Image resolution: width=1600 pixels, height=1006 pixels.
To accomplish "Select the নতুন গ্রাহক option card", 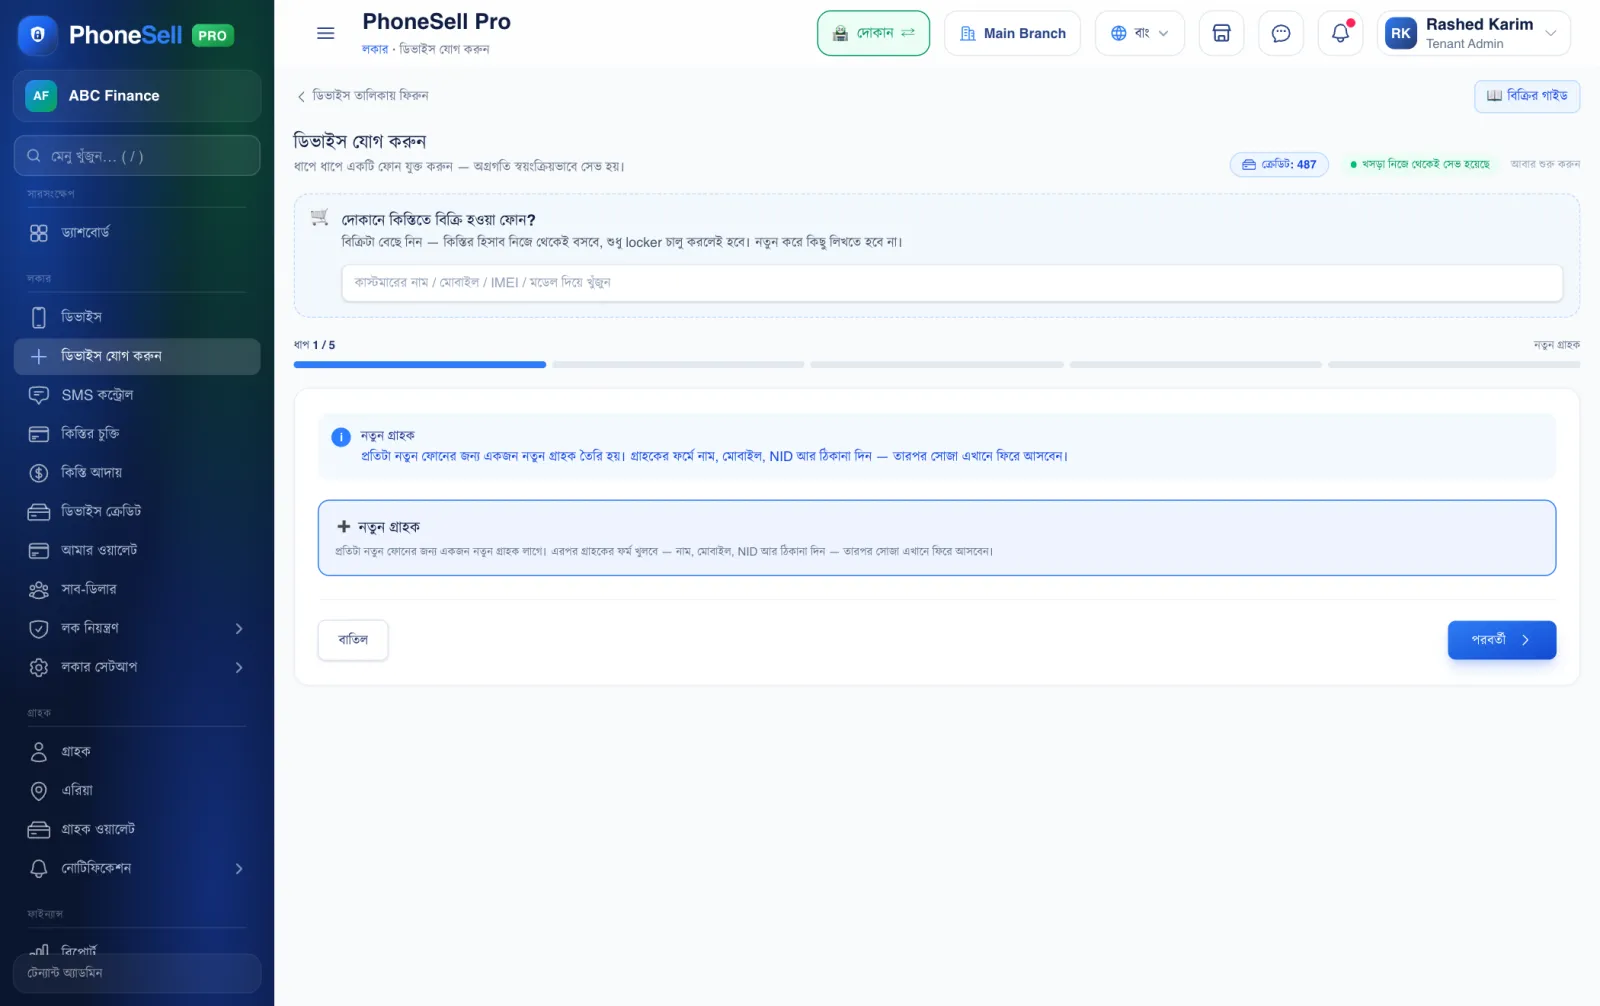I will click(x=937, y=538).
